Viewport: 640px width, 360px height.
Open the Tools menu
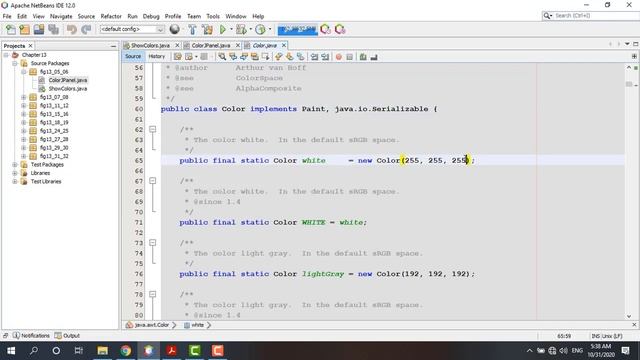pyautogui.click(x=213, y=16)
